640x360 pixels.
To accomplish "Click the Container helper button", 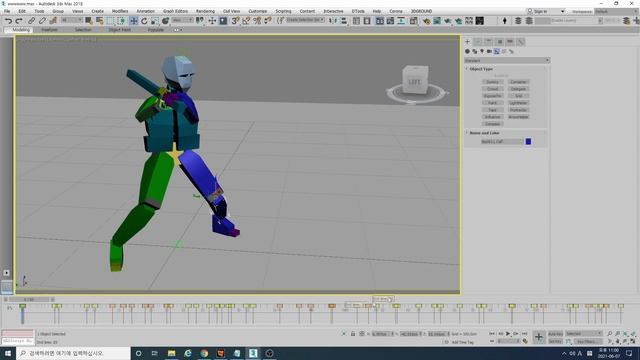I will click(x=518, y=82).
